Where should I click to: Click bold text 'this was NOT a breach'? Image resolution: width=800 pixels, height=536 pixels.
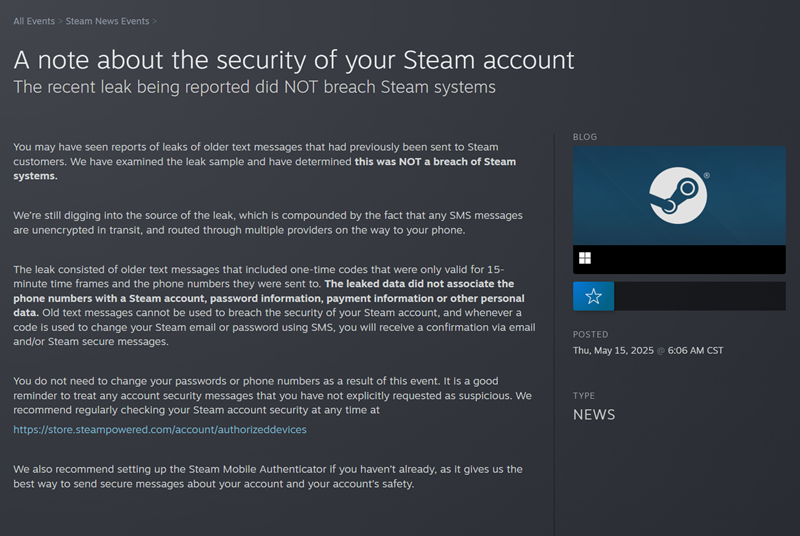click(x=435, y=161)
